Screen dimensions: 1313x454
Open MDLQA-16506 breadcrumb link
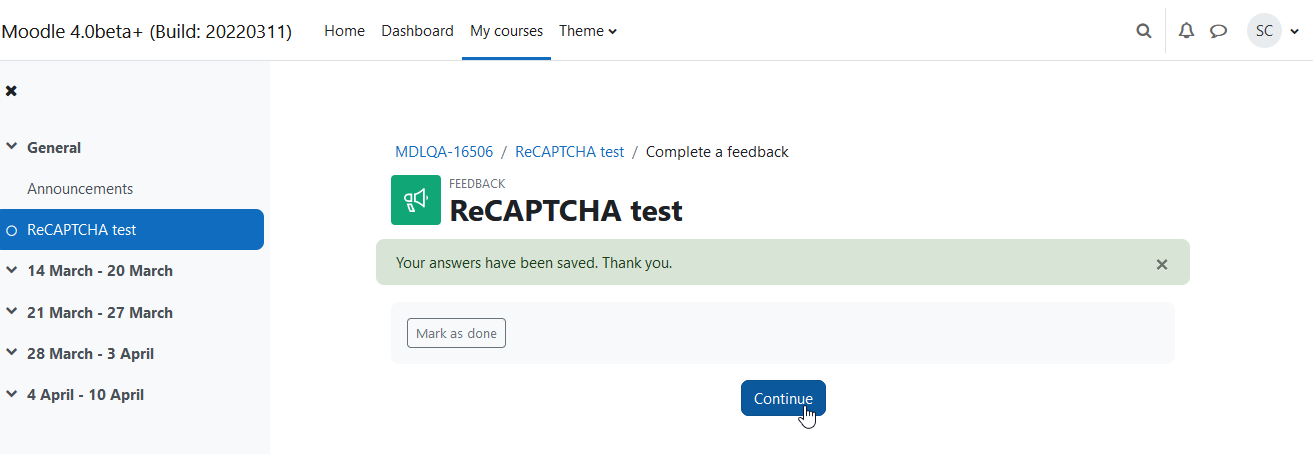click(444, 152)
